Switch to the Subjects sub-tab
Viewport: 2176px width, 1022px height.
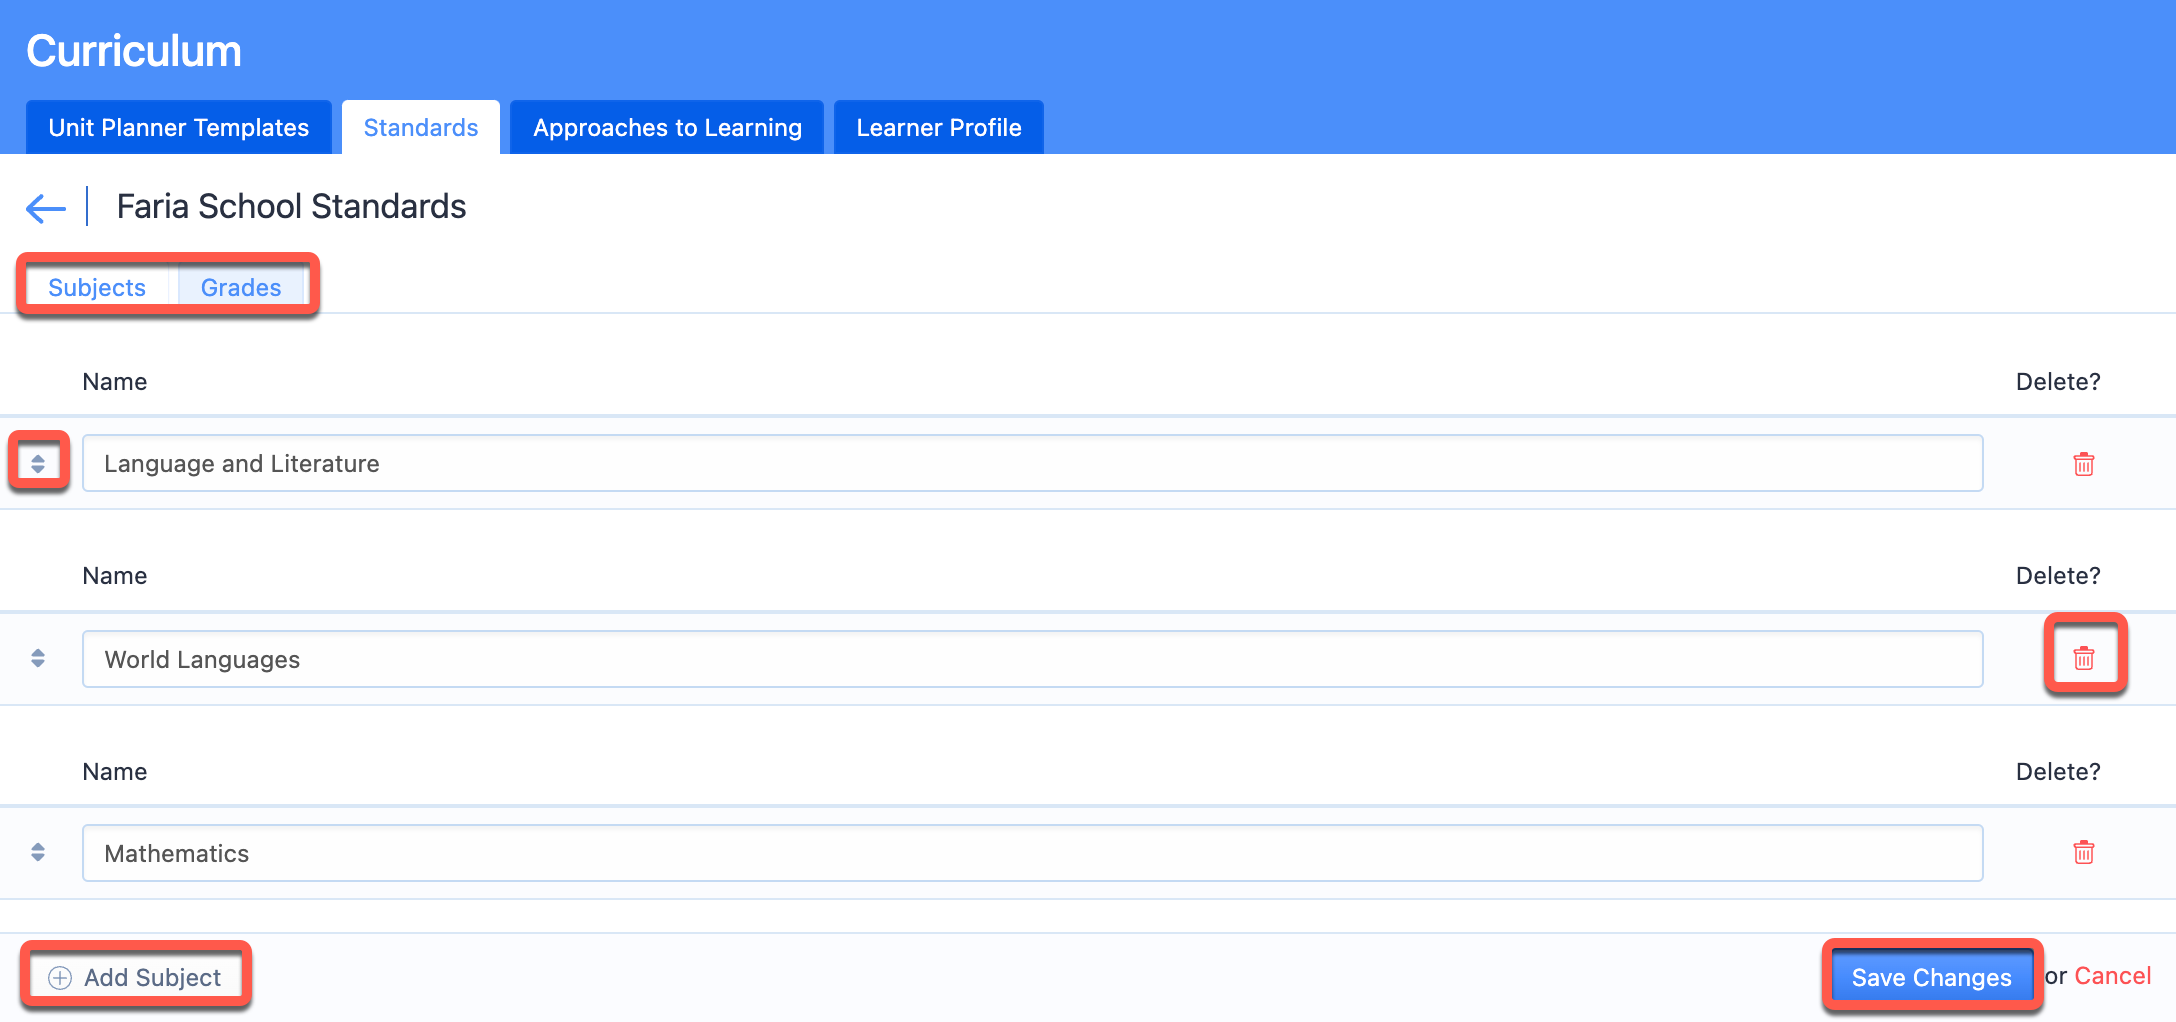tap(97, 287)
